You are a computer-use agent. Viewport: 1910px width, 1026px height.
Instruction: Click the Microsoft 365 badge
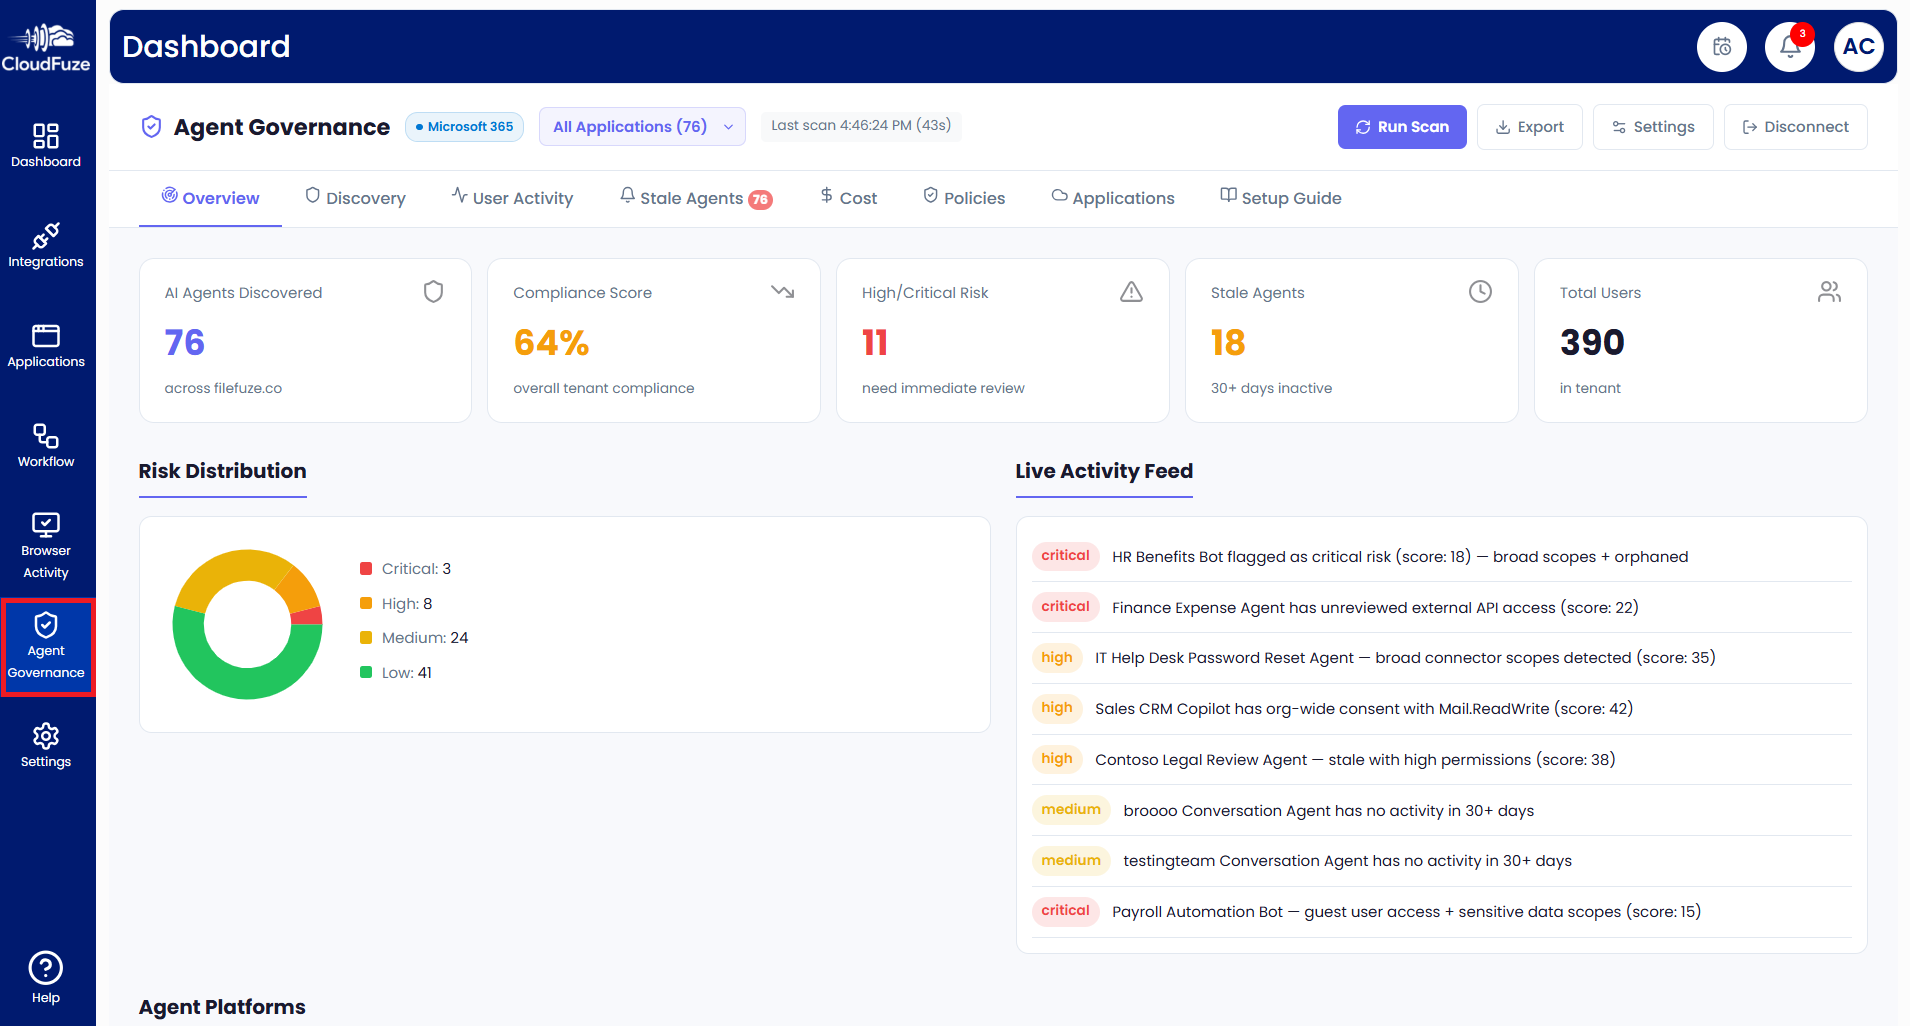point(464,127)
